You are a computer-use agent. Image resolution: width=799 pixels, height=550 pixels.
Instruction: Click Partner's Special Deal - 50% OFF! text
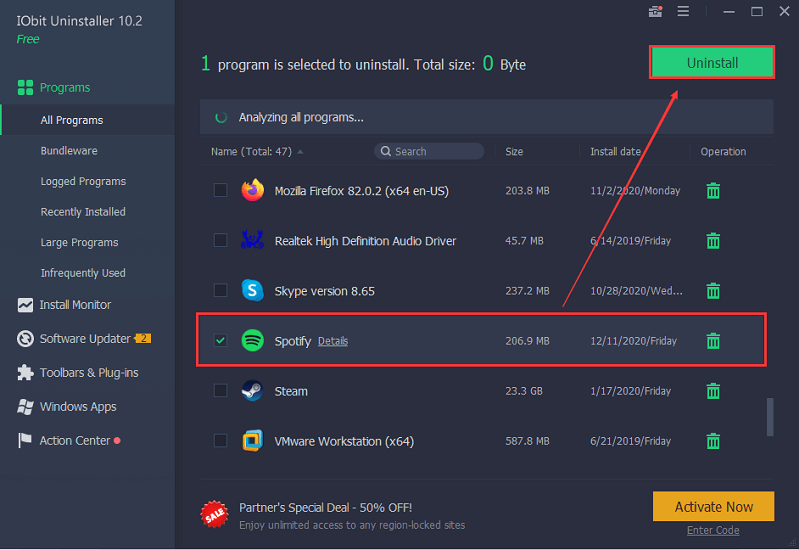pos(325,508)
